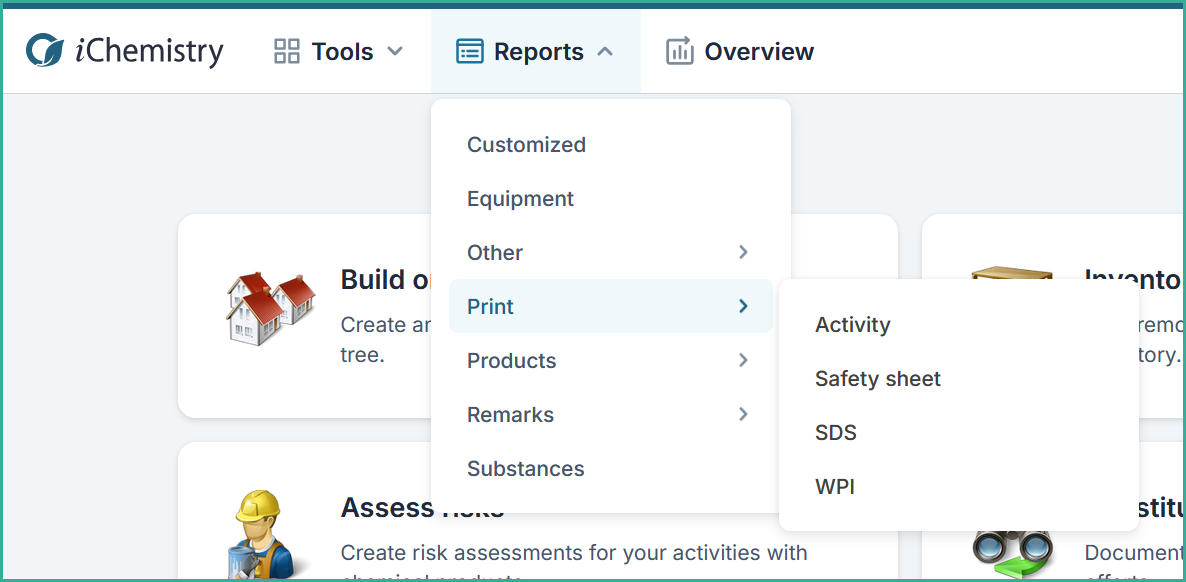Choose Activity in the Print submenu
This screenshot has height=582, width=1186.
958,325
